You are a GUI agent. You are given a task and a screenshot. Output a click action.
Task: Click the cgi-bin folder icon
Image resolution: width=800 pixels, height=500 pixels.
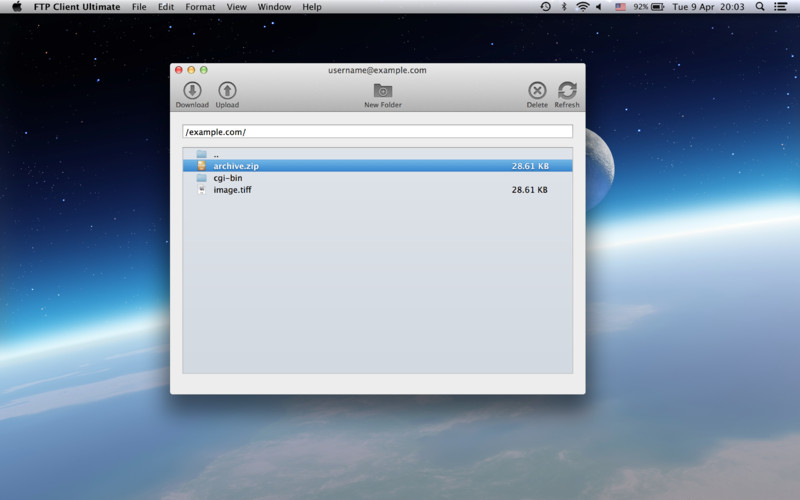click(202, 178)
